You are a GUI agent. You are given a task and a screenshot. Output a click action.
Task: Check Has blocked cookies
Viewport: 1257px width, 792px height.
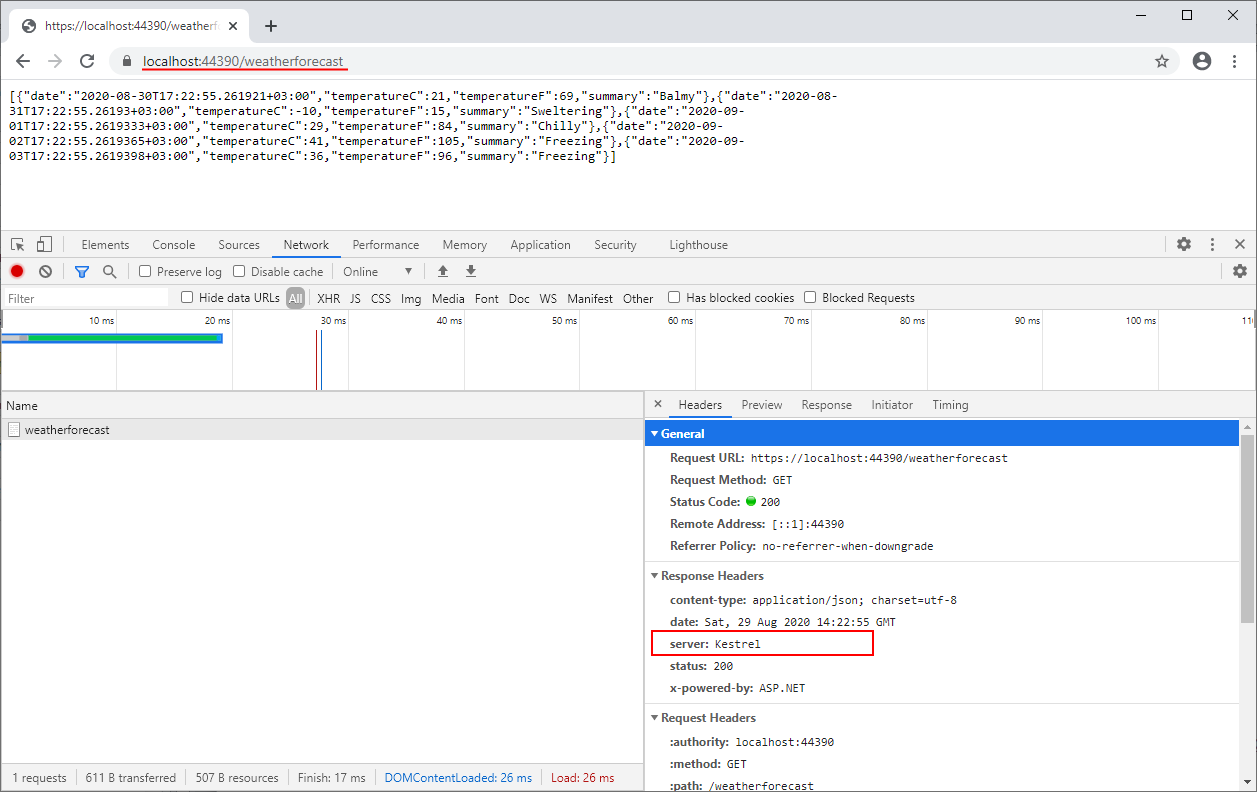tap(674, 297)
